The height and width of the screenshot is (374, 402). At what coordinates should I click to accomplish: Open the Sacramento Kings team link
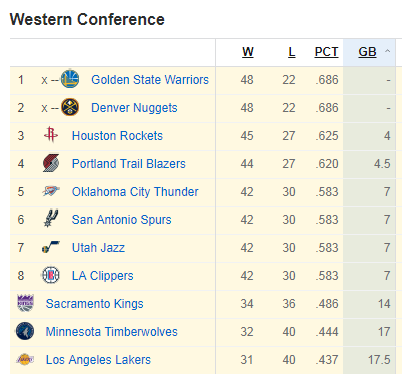(x=94, y=304)
